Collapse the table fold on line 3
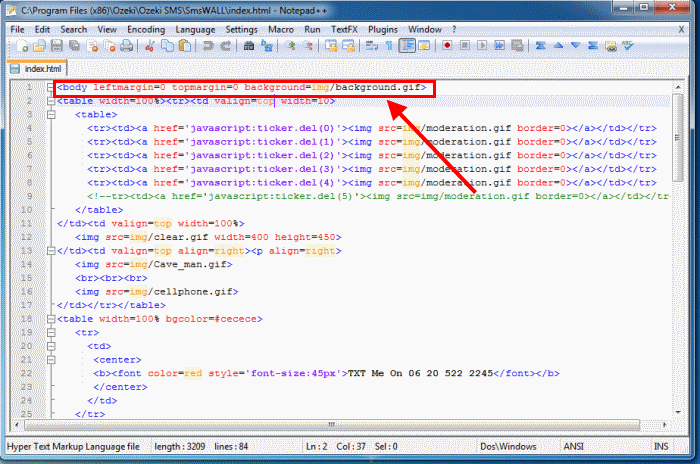Viewport: 700px width, 464px height. pos(51,115)
